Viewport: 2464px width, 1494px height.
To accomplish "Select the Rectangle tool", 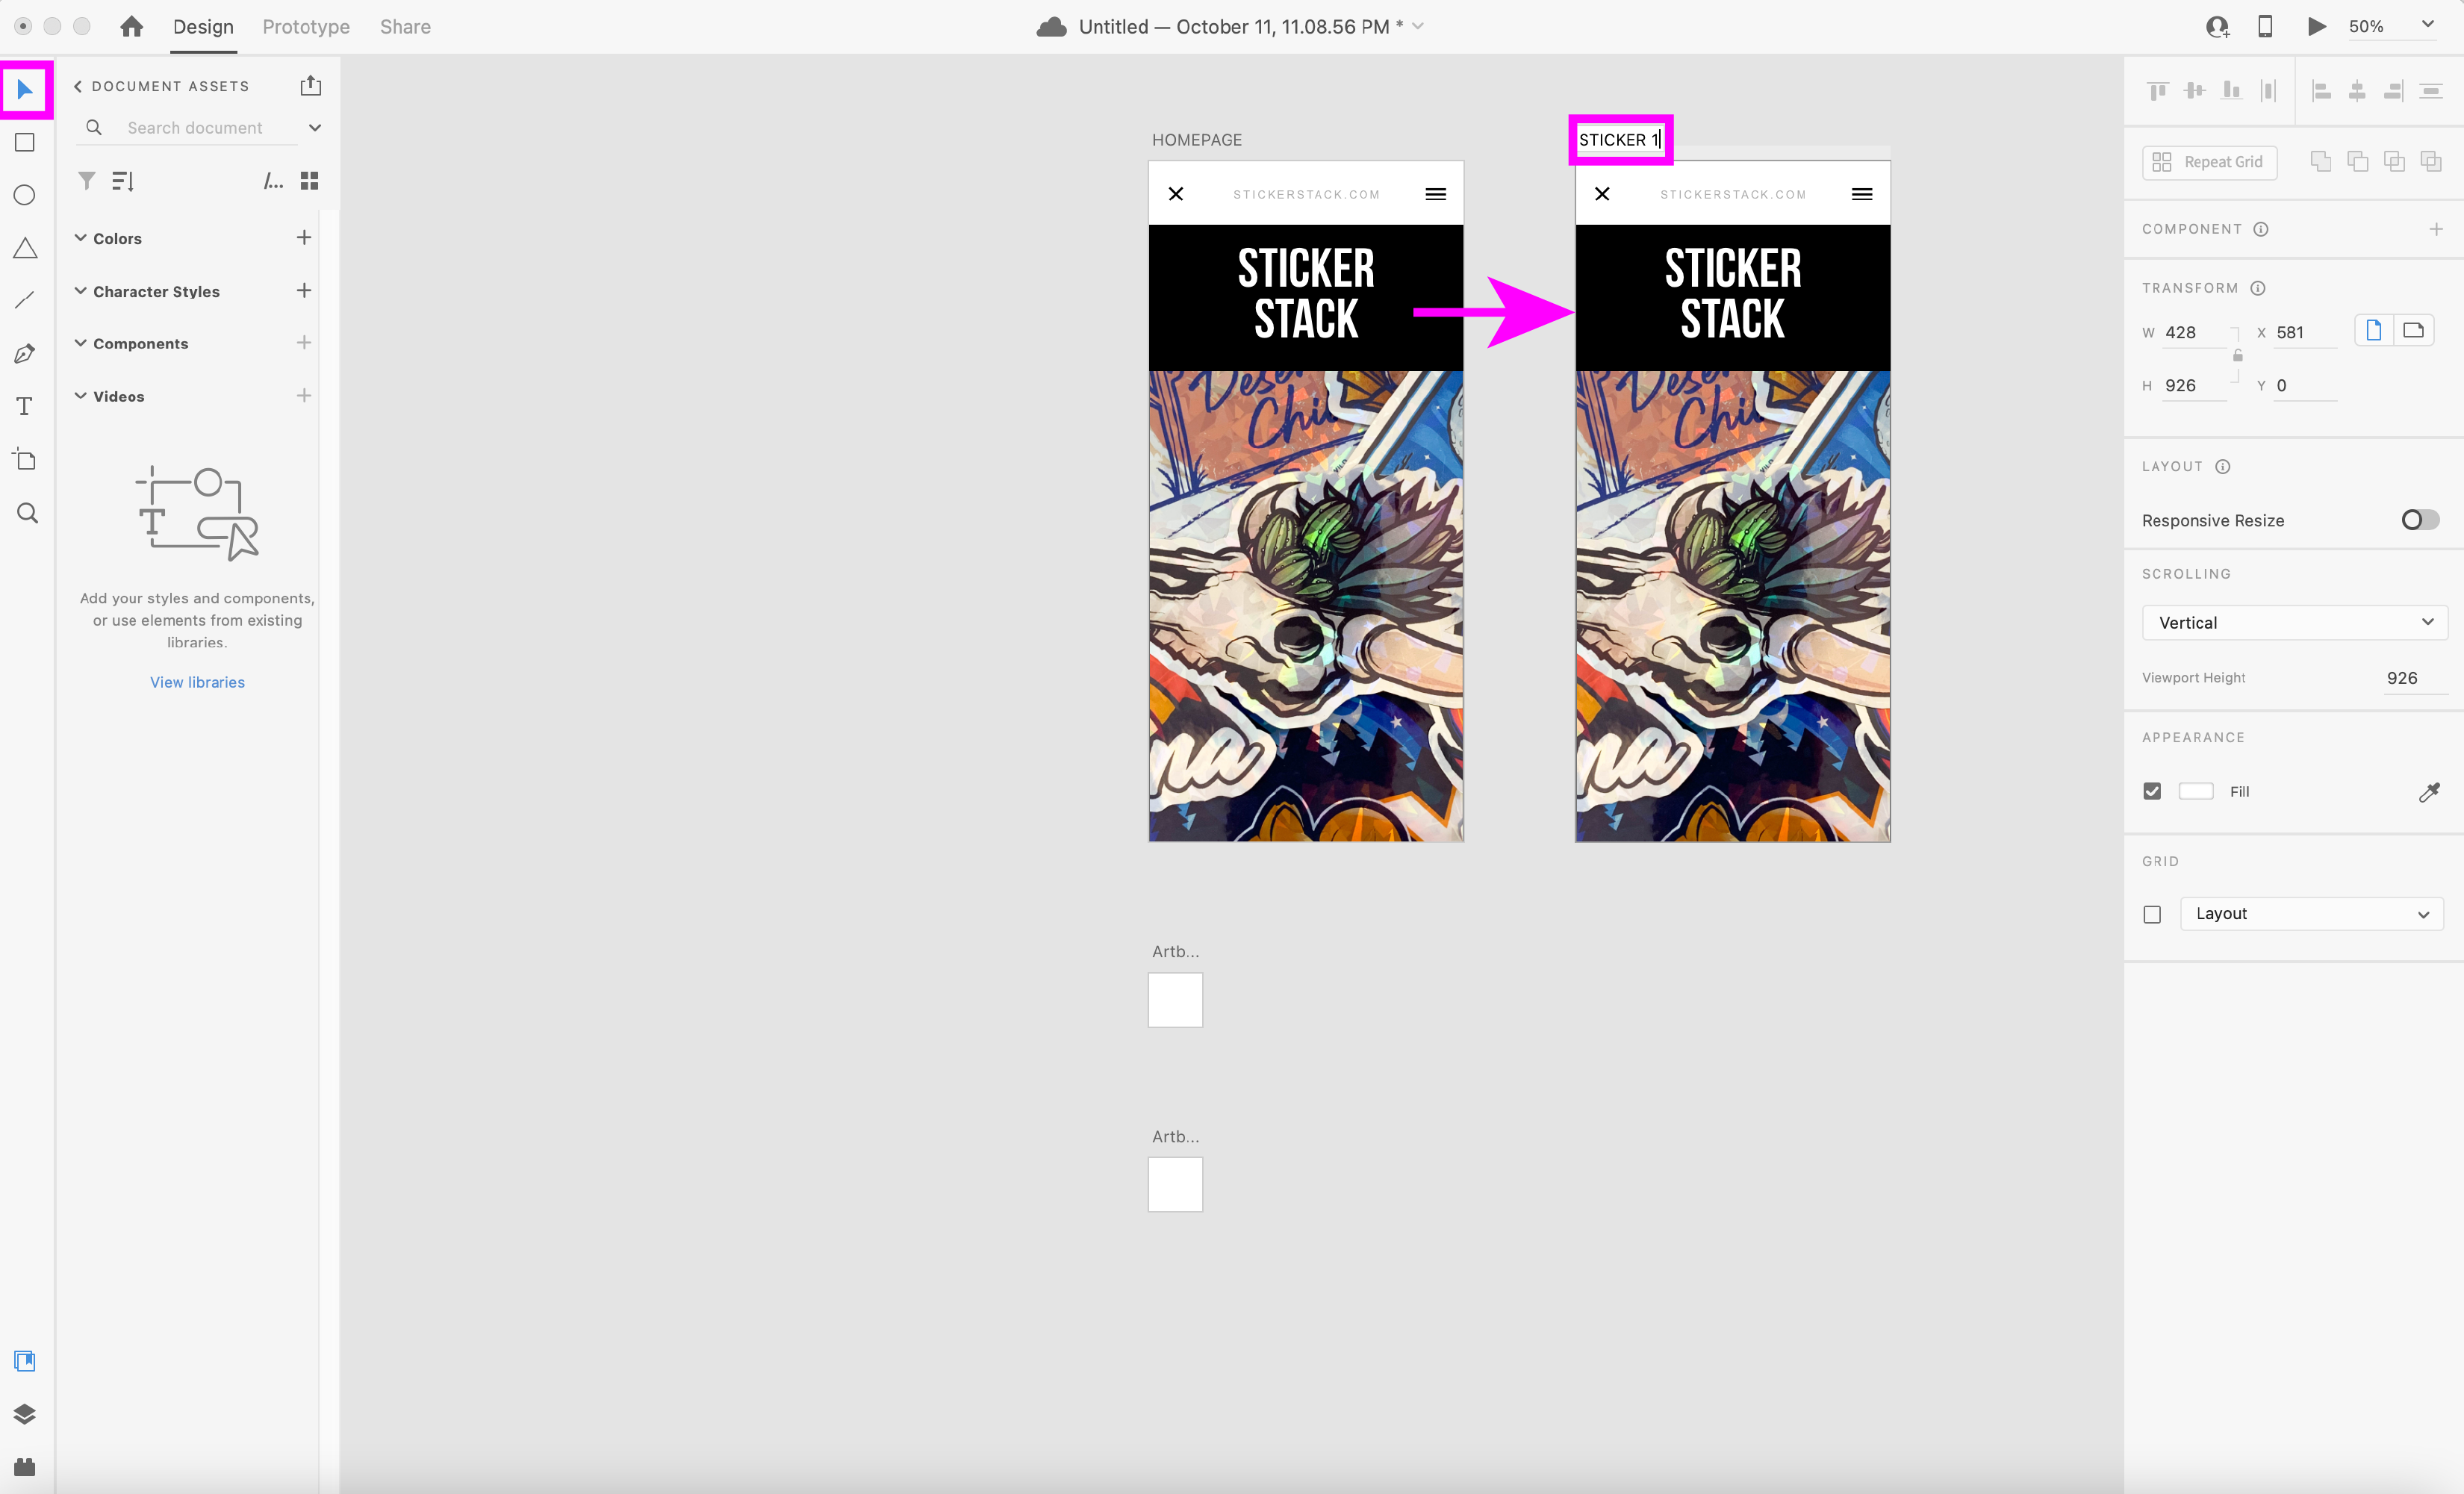I will click(25, 143).
